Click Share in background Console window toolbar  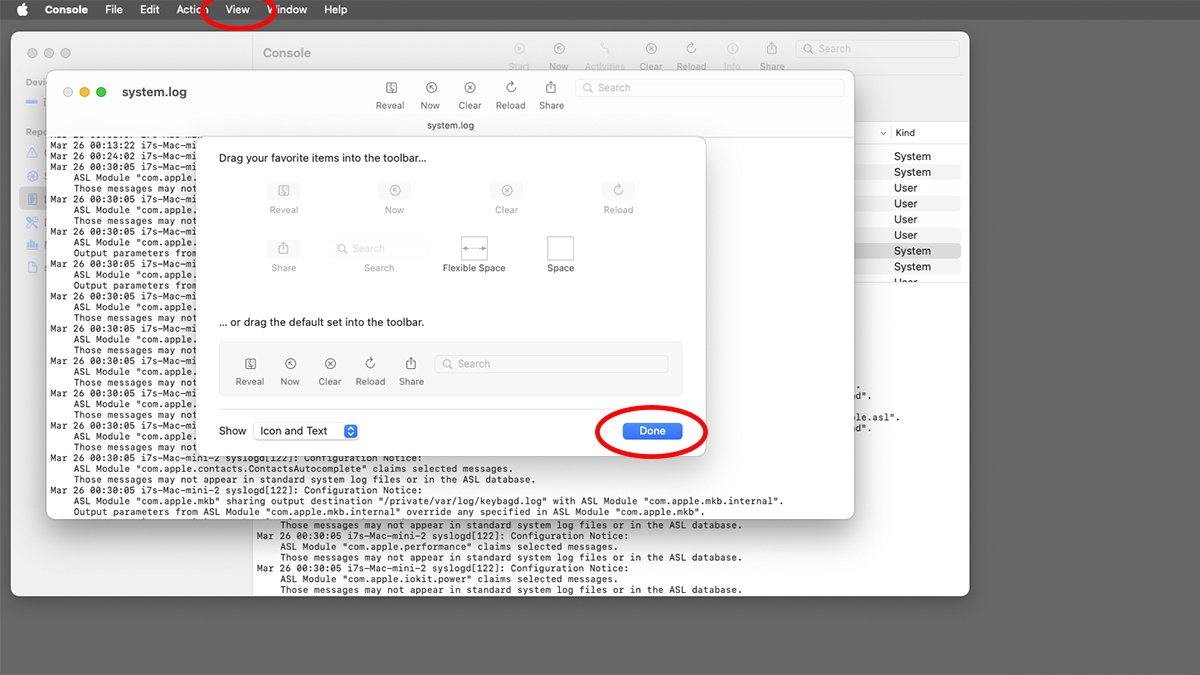(772, 55)
